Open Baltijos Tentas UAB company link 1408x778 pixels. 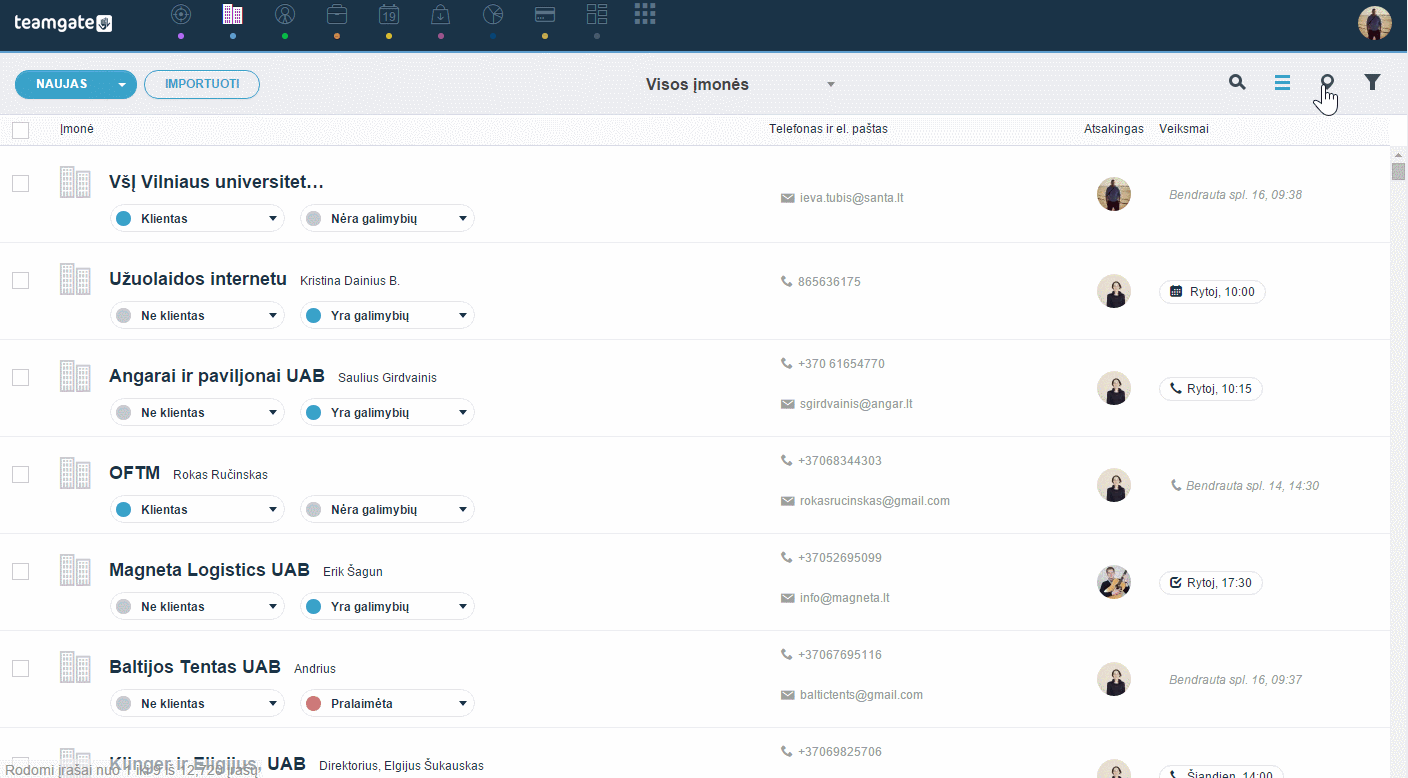(x=195, y=667)
